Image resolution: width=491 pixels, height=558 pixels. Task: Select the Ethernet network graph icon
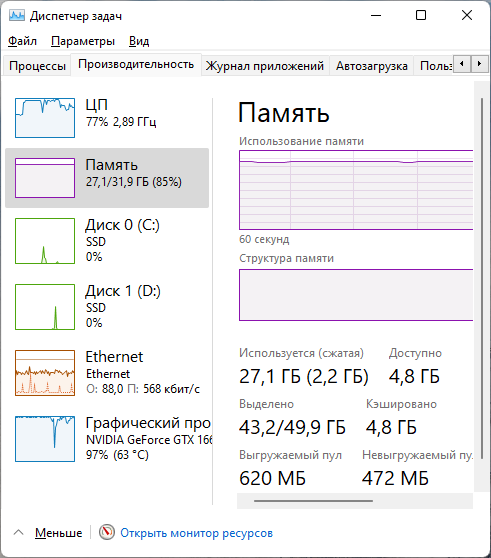coord(45,373)
